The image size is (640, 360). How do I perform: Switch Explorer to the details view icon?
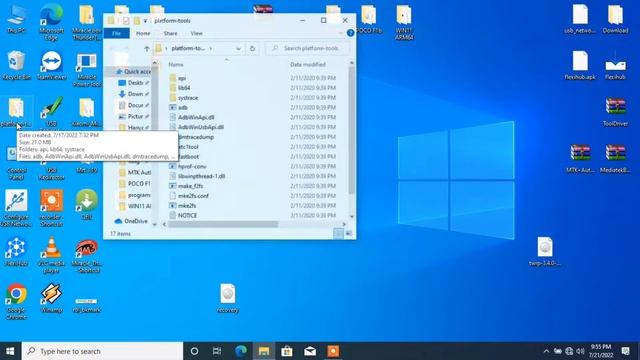[338, 233]
